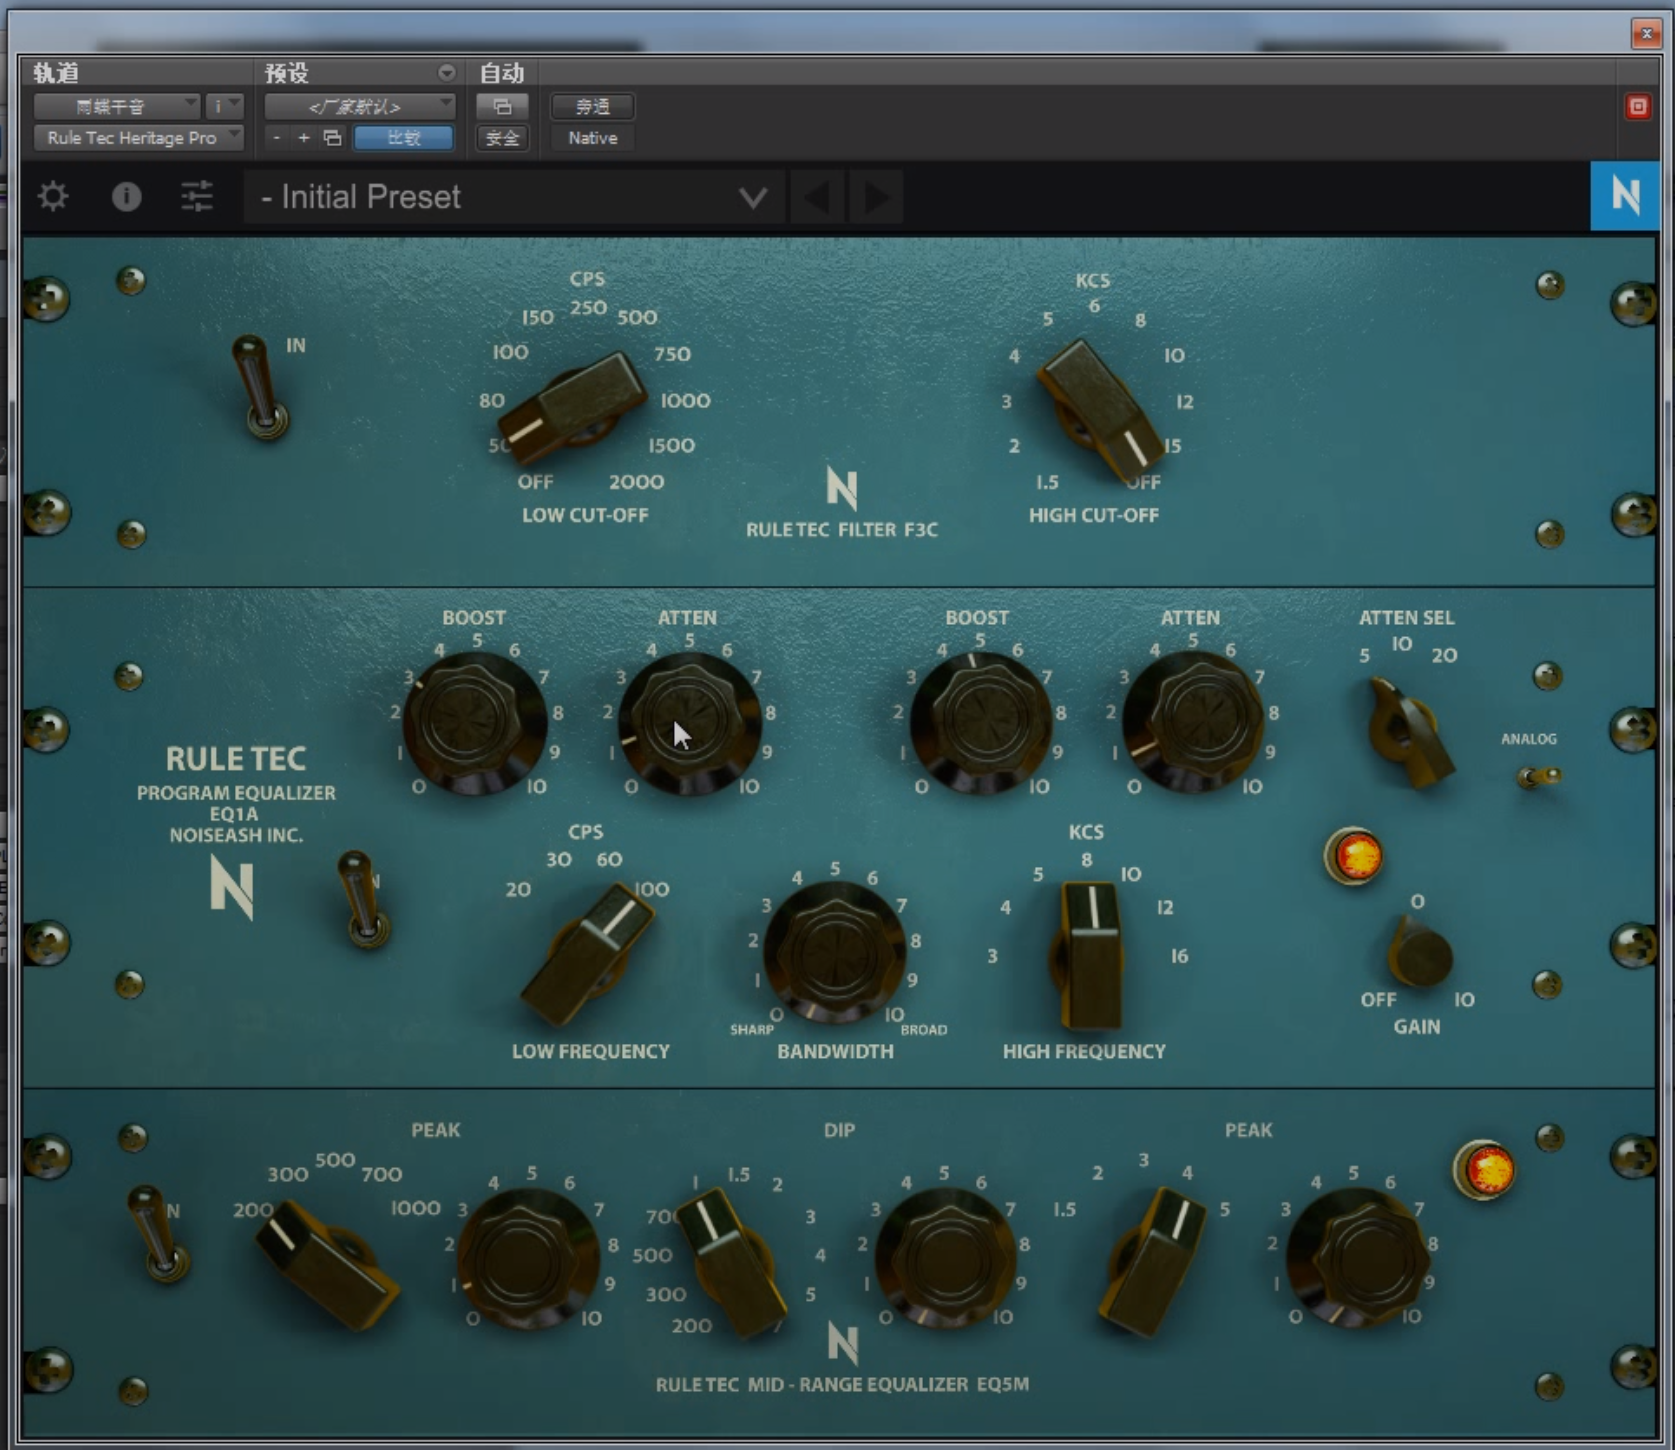Click the 安全 safe button
1675x1450 pixels.
pyautogui.click(x=502, y=138)
